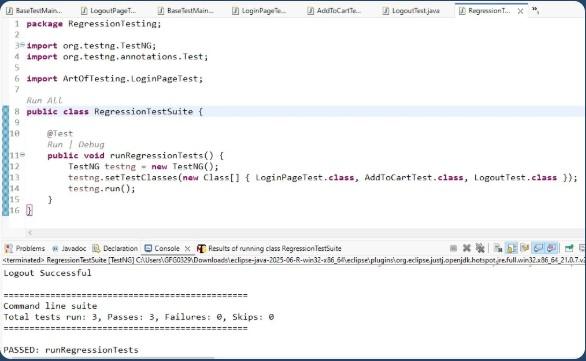Click line number 8 in the gutter

(17, 112)
